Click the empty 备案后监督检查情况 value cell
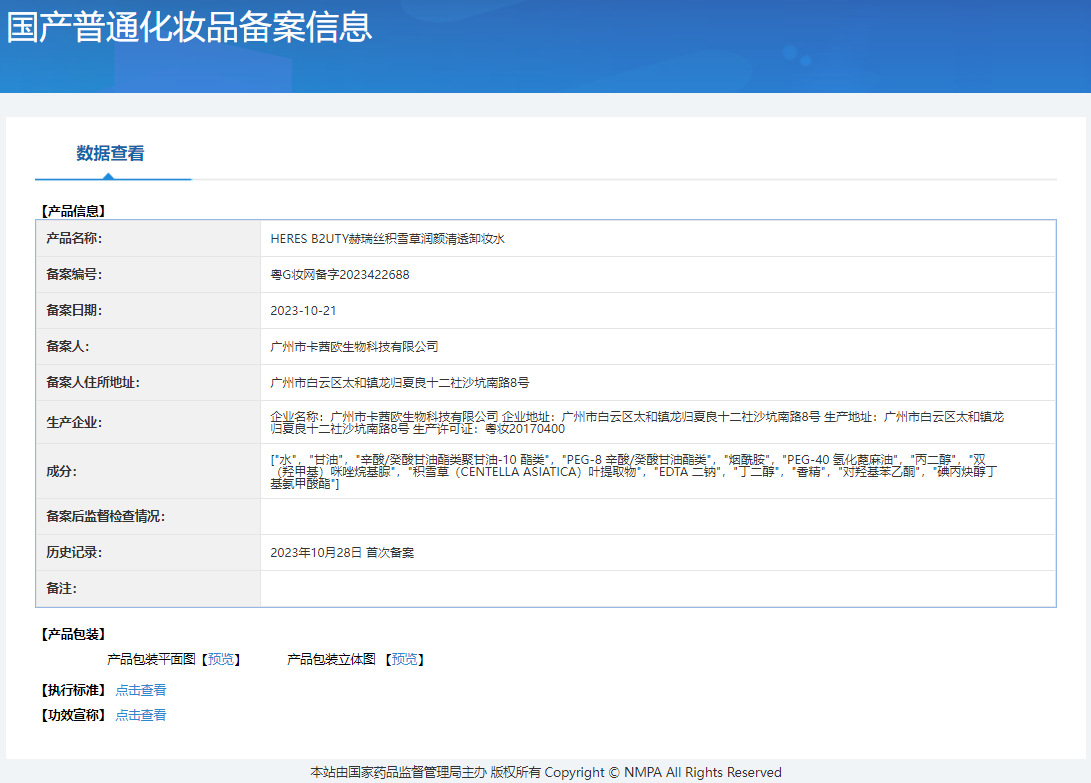 click(x=657, y=516)
